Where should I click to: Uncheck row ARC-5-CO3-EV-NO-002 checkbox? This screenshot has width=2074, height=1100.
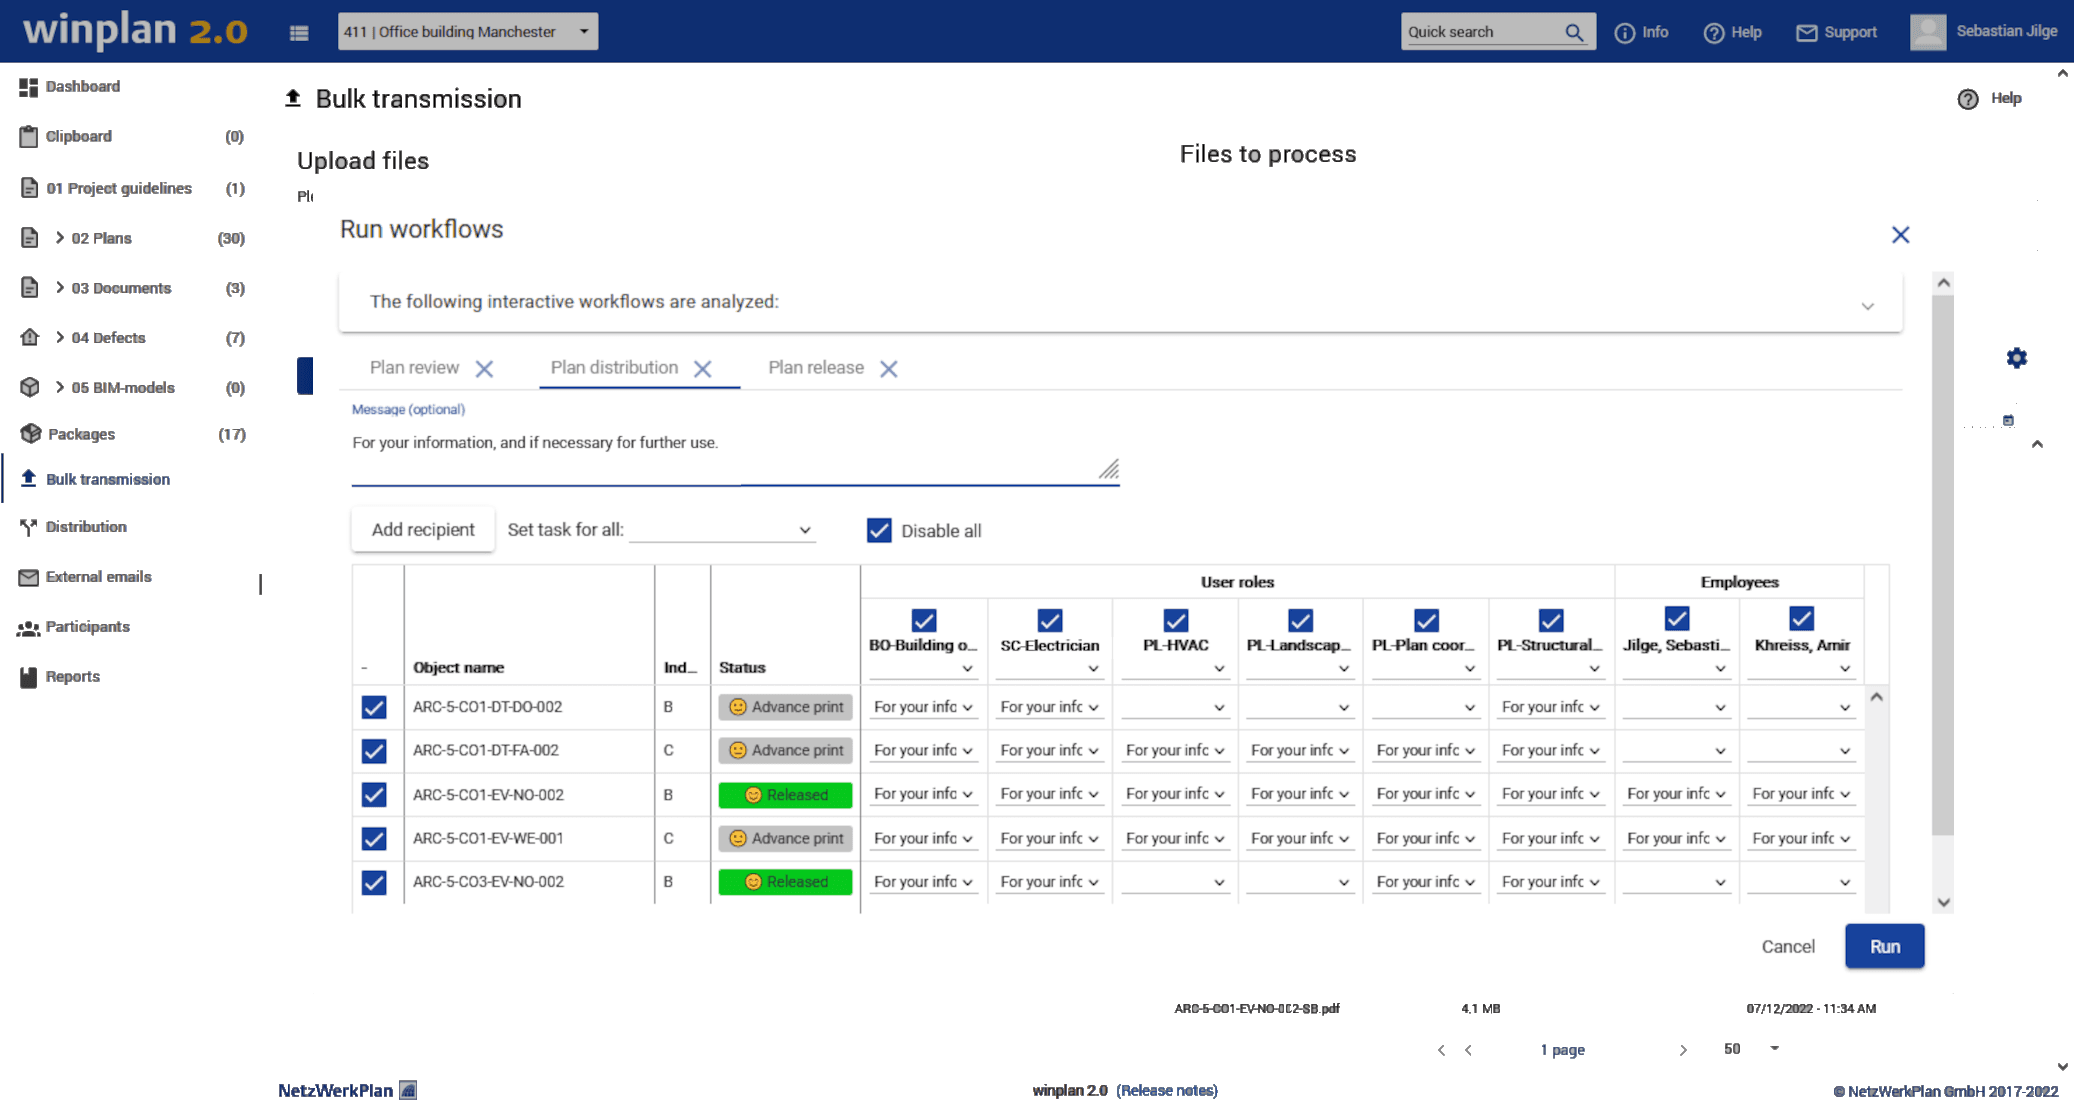(374, 882)
